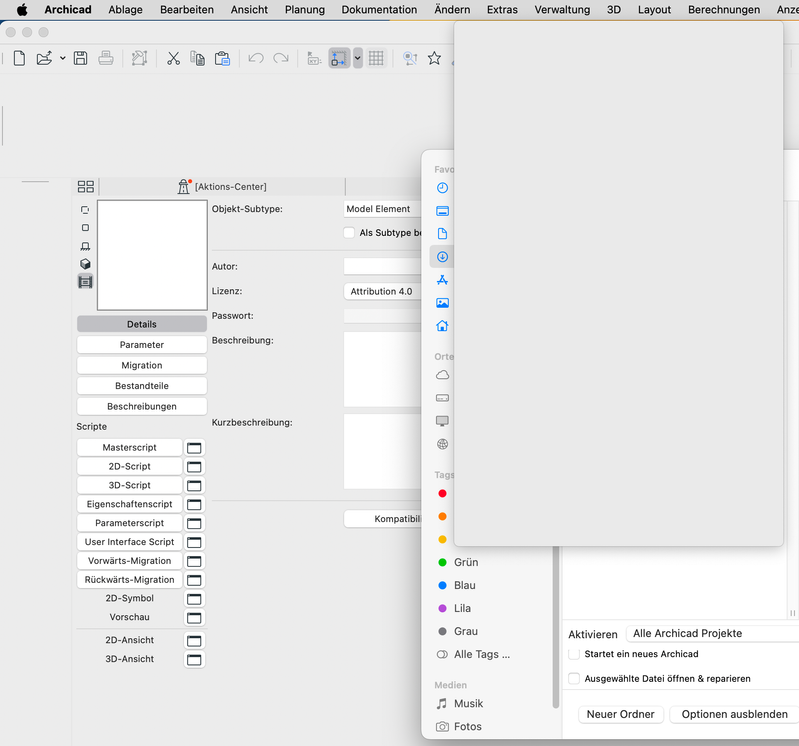
Task: Open 2D-Script in separate window icon
Action: (x=194, y=467)
